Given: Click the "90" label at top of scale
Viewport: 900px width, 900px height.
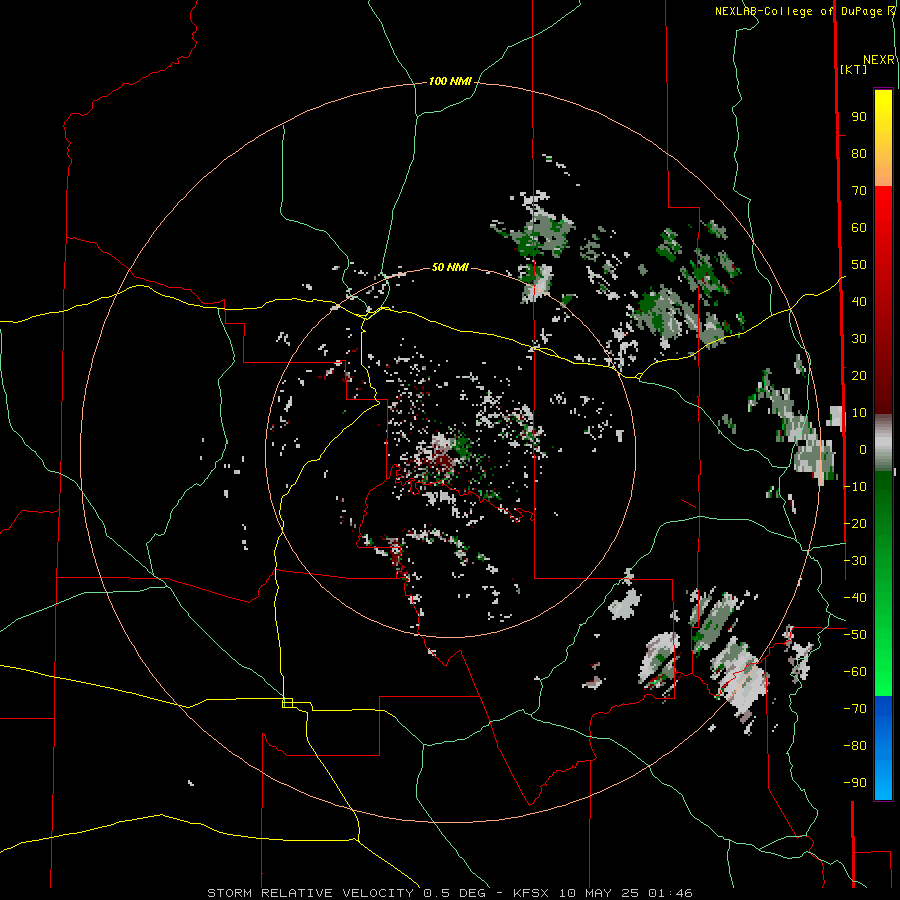Looking at the screenshot, I should click(x=859, y=117).
